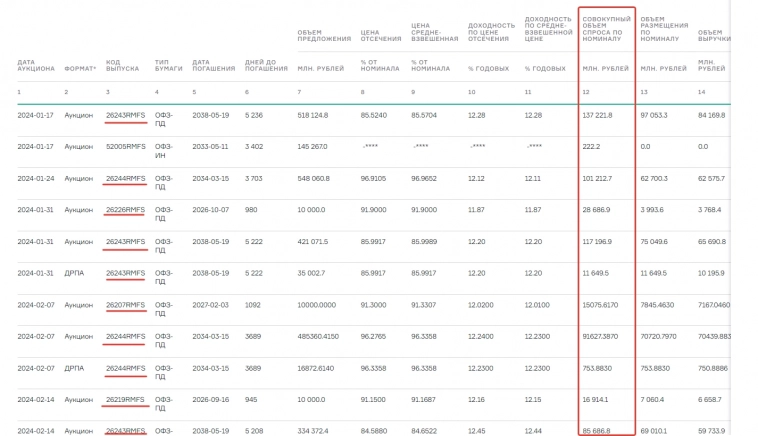Viewport: 758px width, 436px height.
Task: Click the 26226RMFS issue code link
Action: (125, 209)
